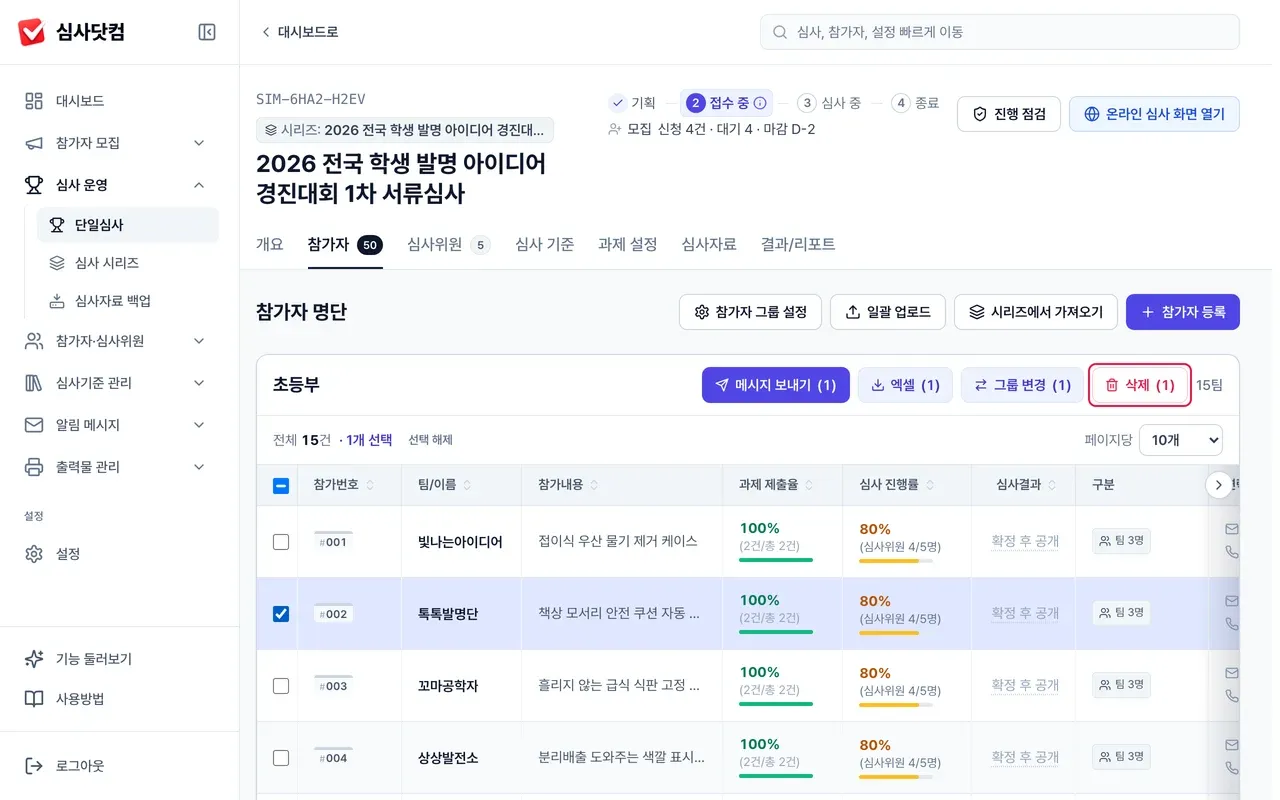Delete selected participant with 삭제 (1)
The image size is (1280, 800).
(1140, 385)
